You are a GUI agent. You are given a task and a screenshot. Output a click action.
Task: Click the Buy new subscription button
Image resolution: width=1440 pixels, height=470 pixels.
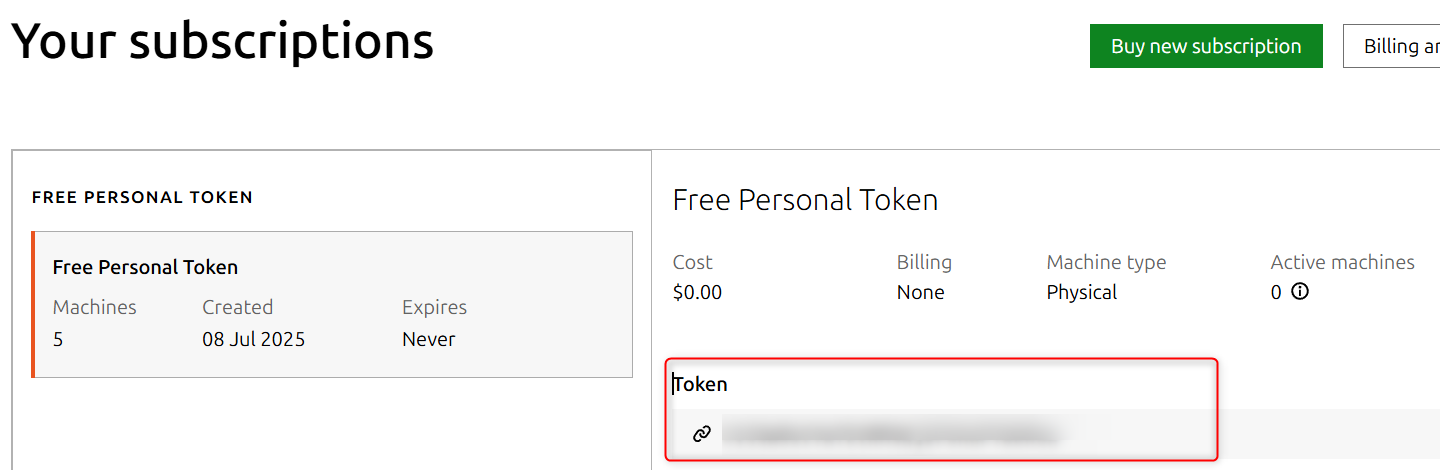[x=1206, y=46]
